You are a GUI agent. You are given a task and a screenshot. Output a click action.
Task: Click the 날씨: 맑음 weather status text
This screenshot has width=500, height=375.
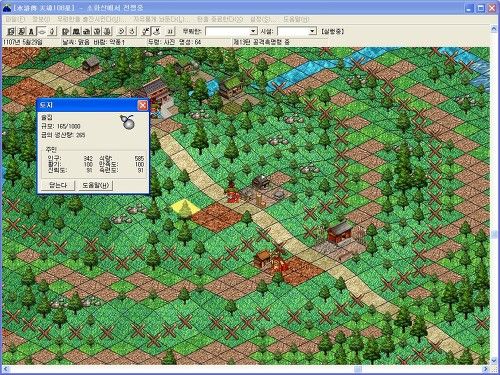coord(76,42)
